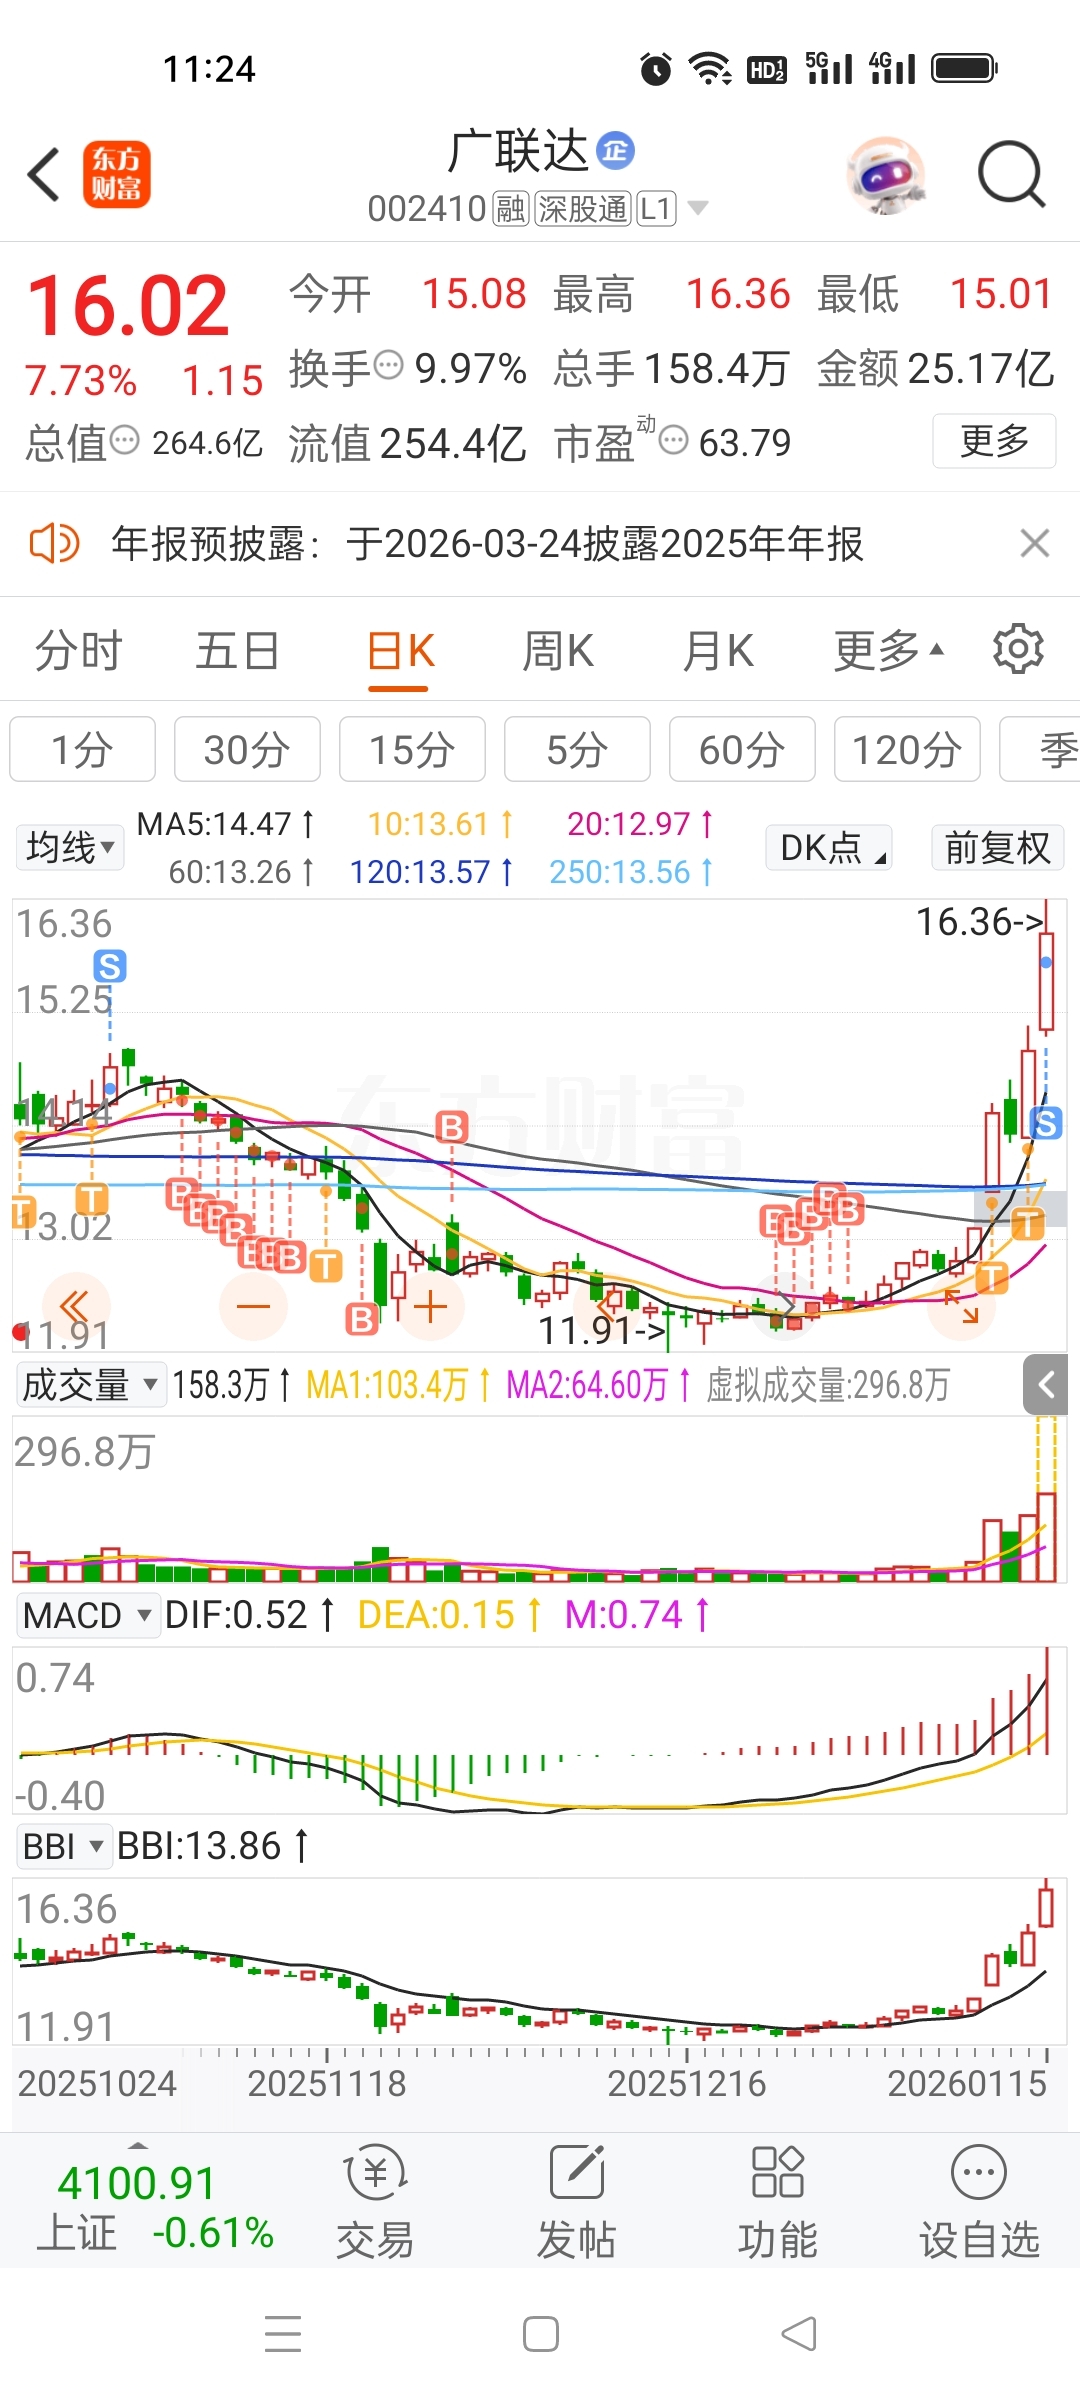Open the 功能 functions icon

tap(777, 2200)
